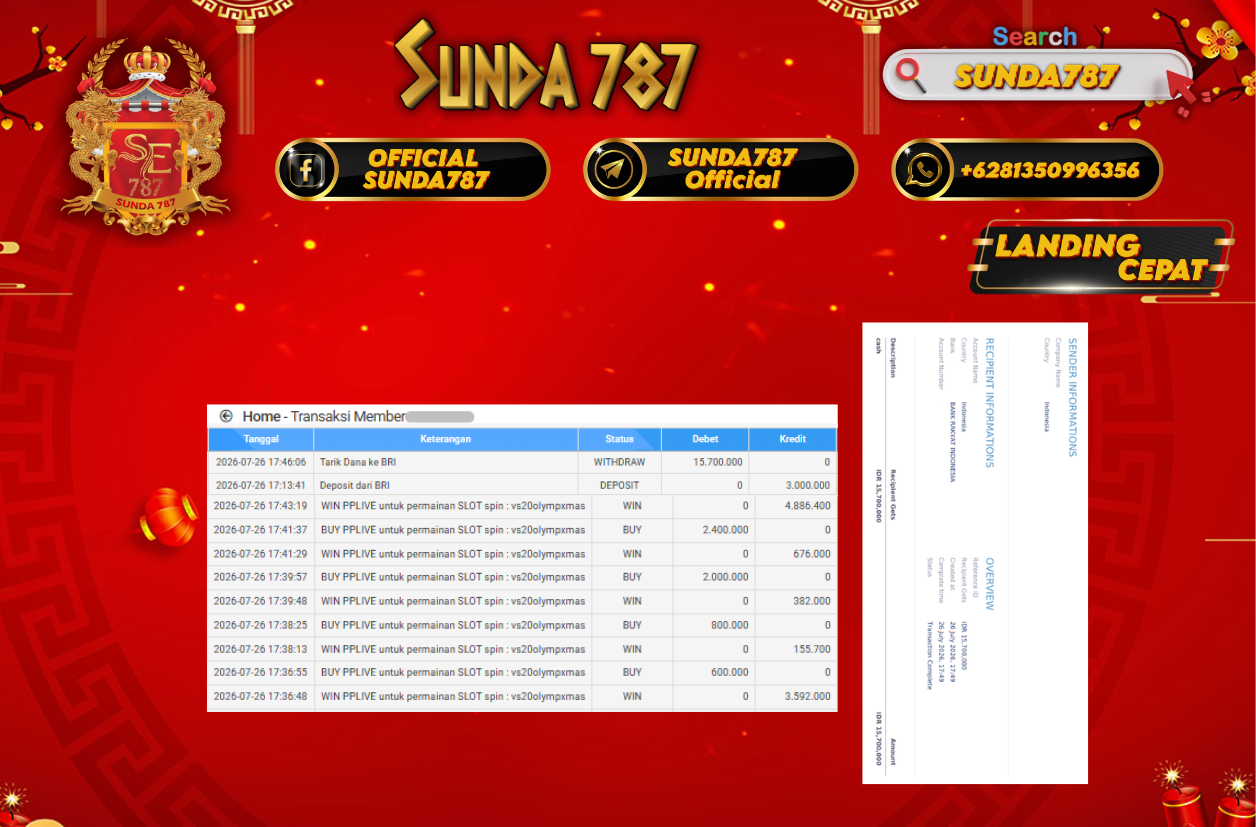Screen dimensions: 1256x827
Task: Click the 2.000.000 debet amount
Action: [x=725, y=577]
